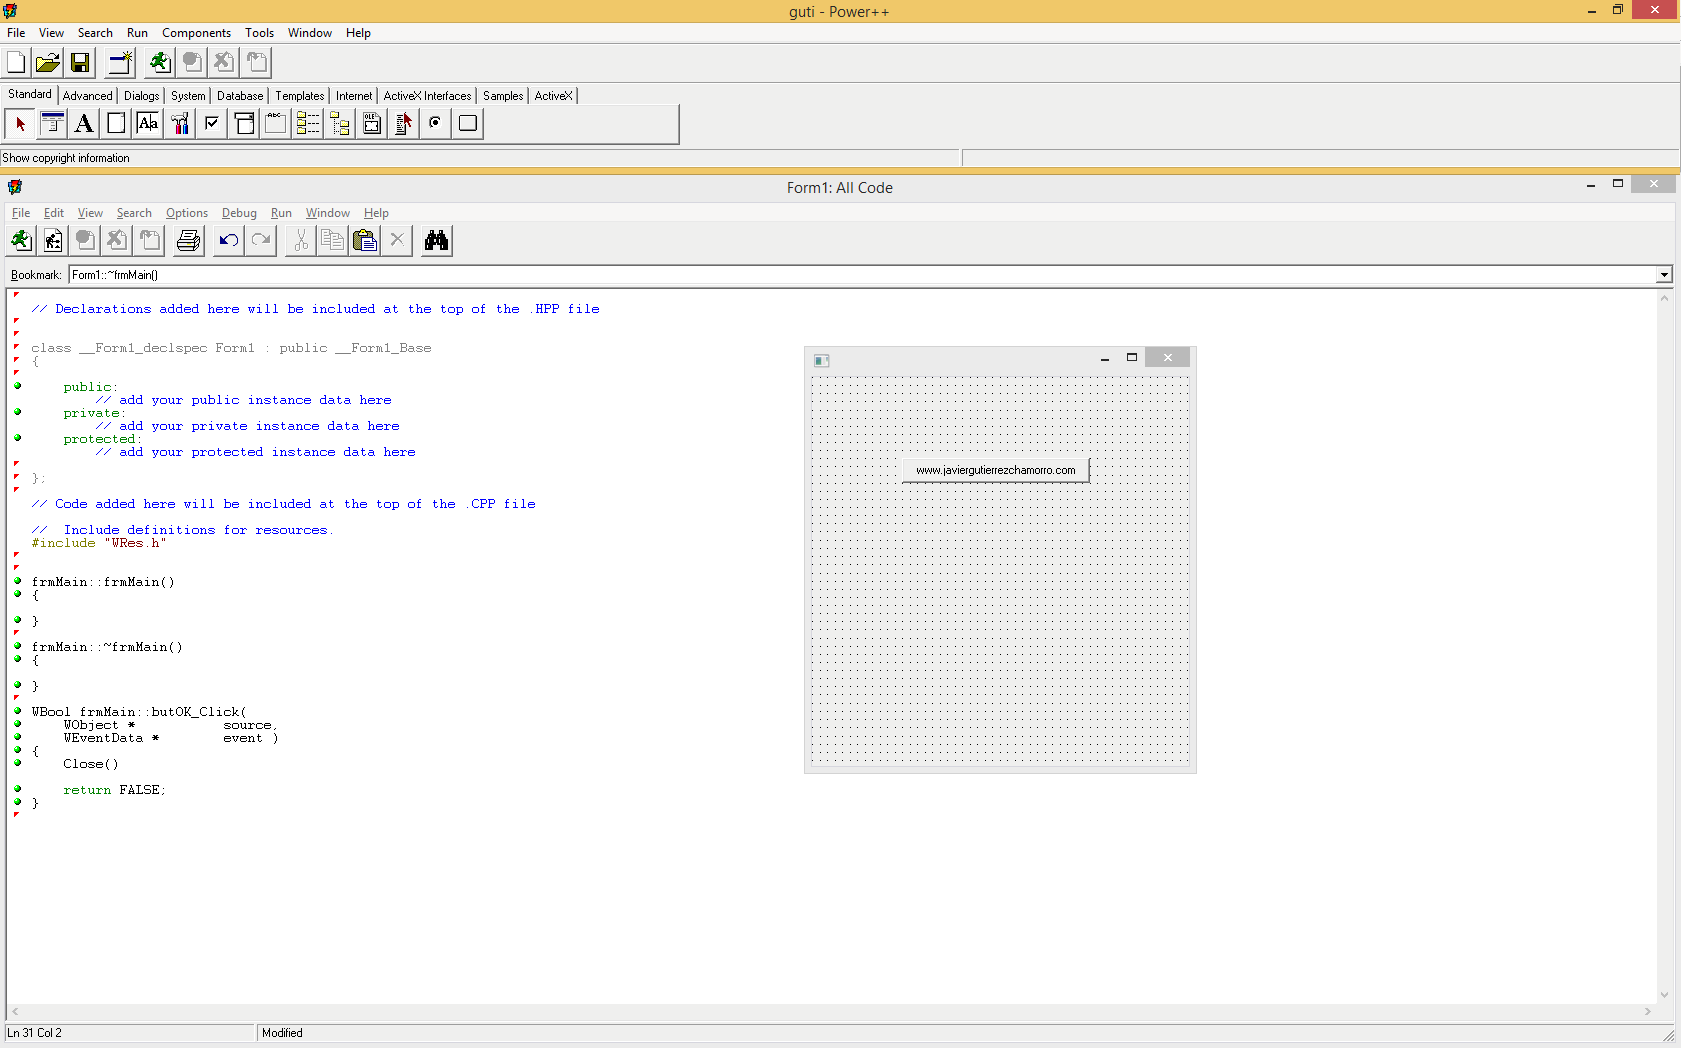This screenshot has height=1048, width=1681.
Task: Undo the last edit in code editor
Action: click(229, 241)
